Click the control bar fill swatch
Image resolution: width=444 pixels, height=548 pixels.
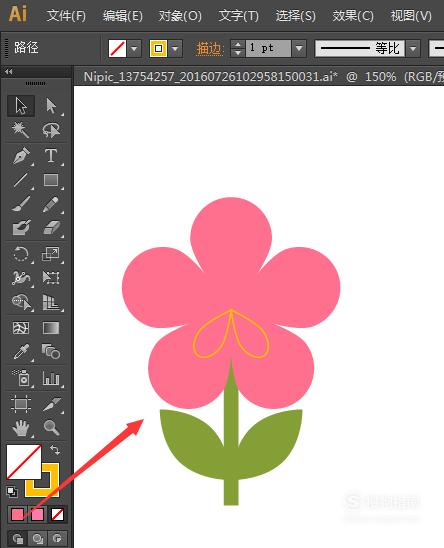click(117, 48)
